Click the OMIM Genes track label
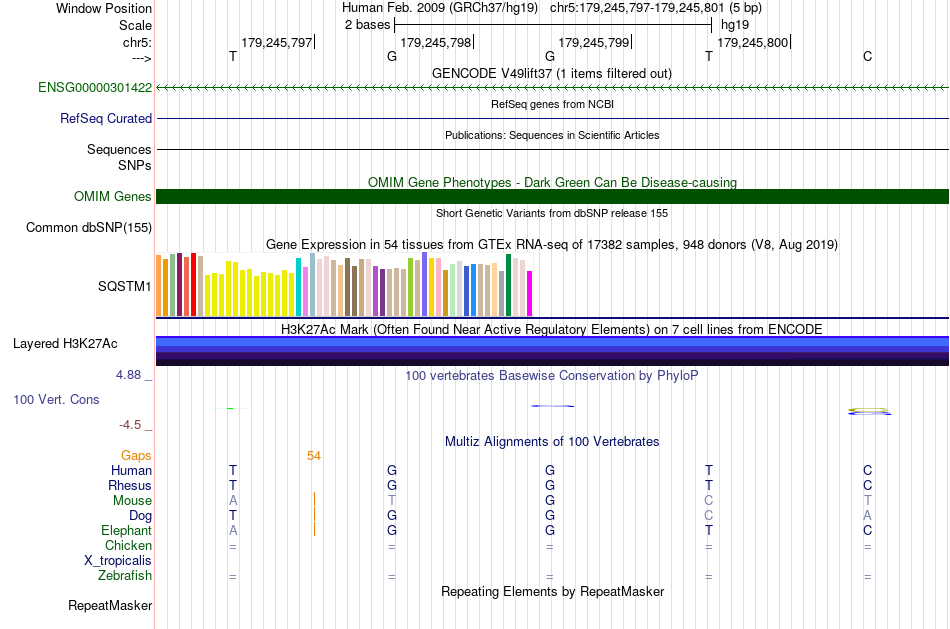950x629 pixels. pos(113,196)
